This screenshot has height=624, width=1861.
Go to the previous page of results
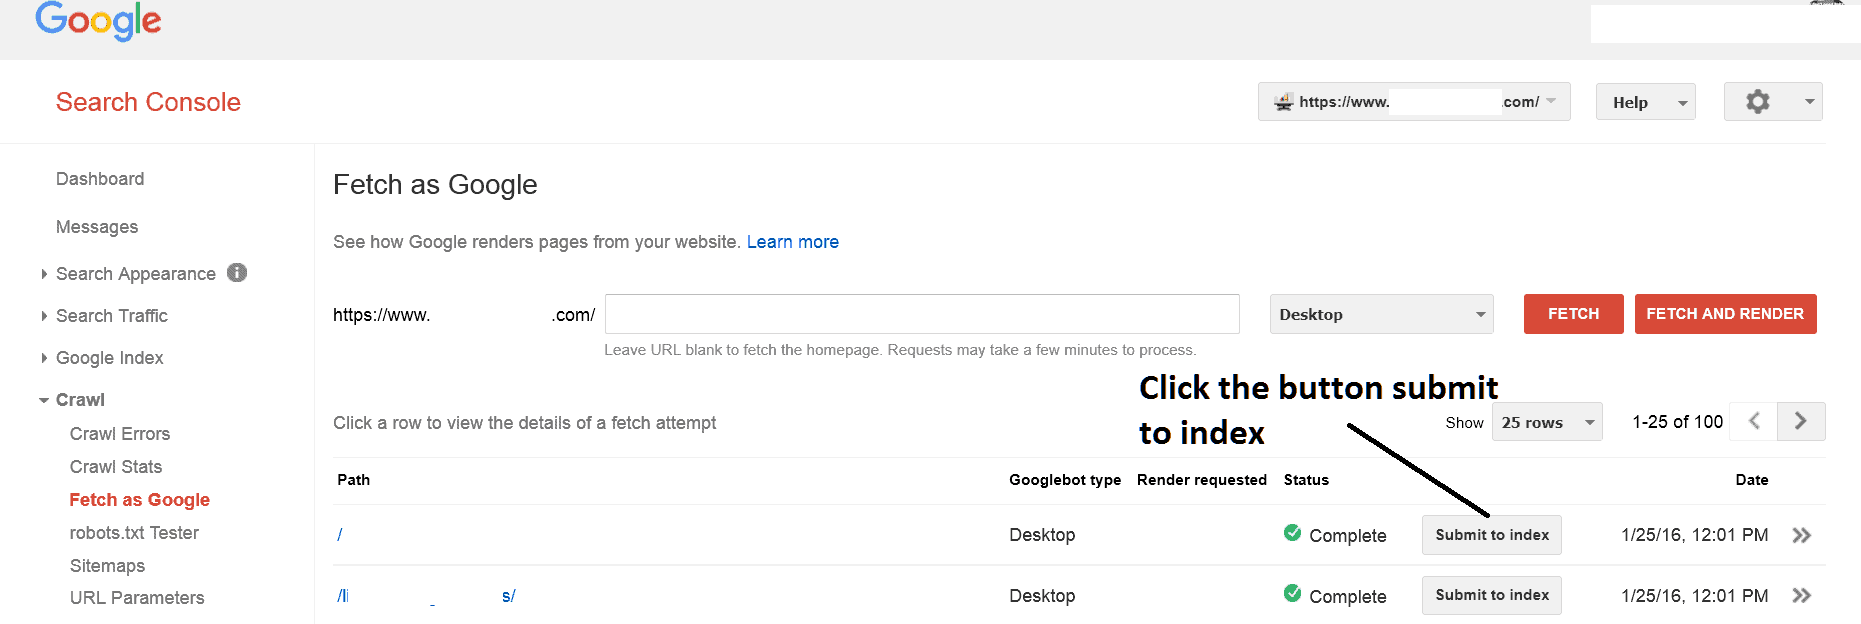click(x=1754, y=421)
